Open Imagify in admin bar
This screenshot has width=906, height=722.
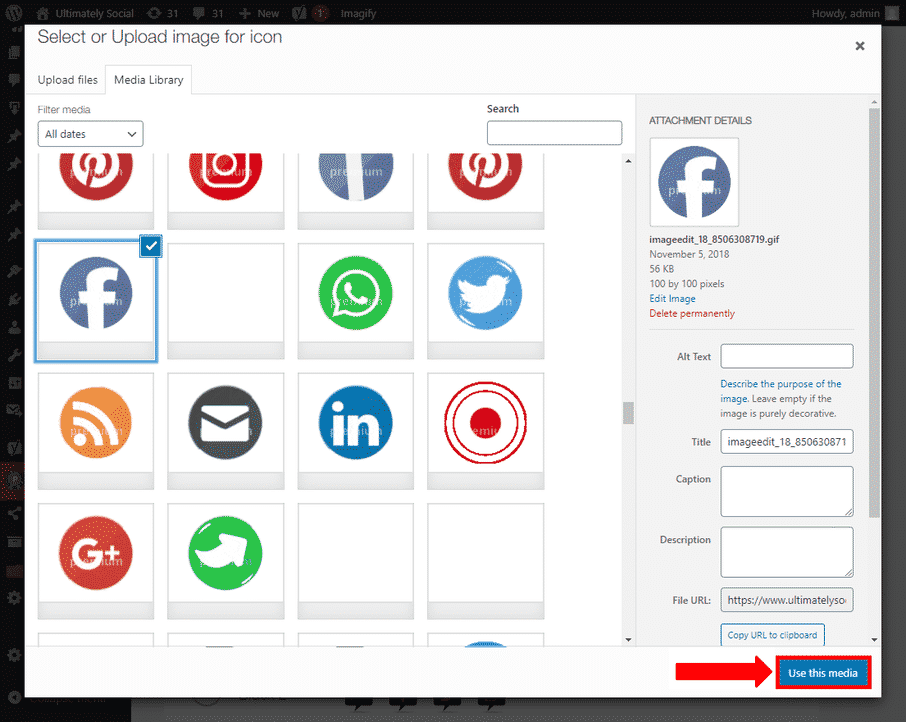[358, 13]
